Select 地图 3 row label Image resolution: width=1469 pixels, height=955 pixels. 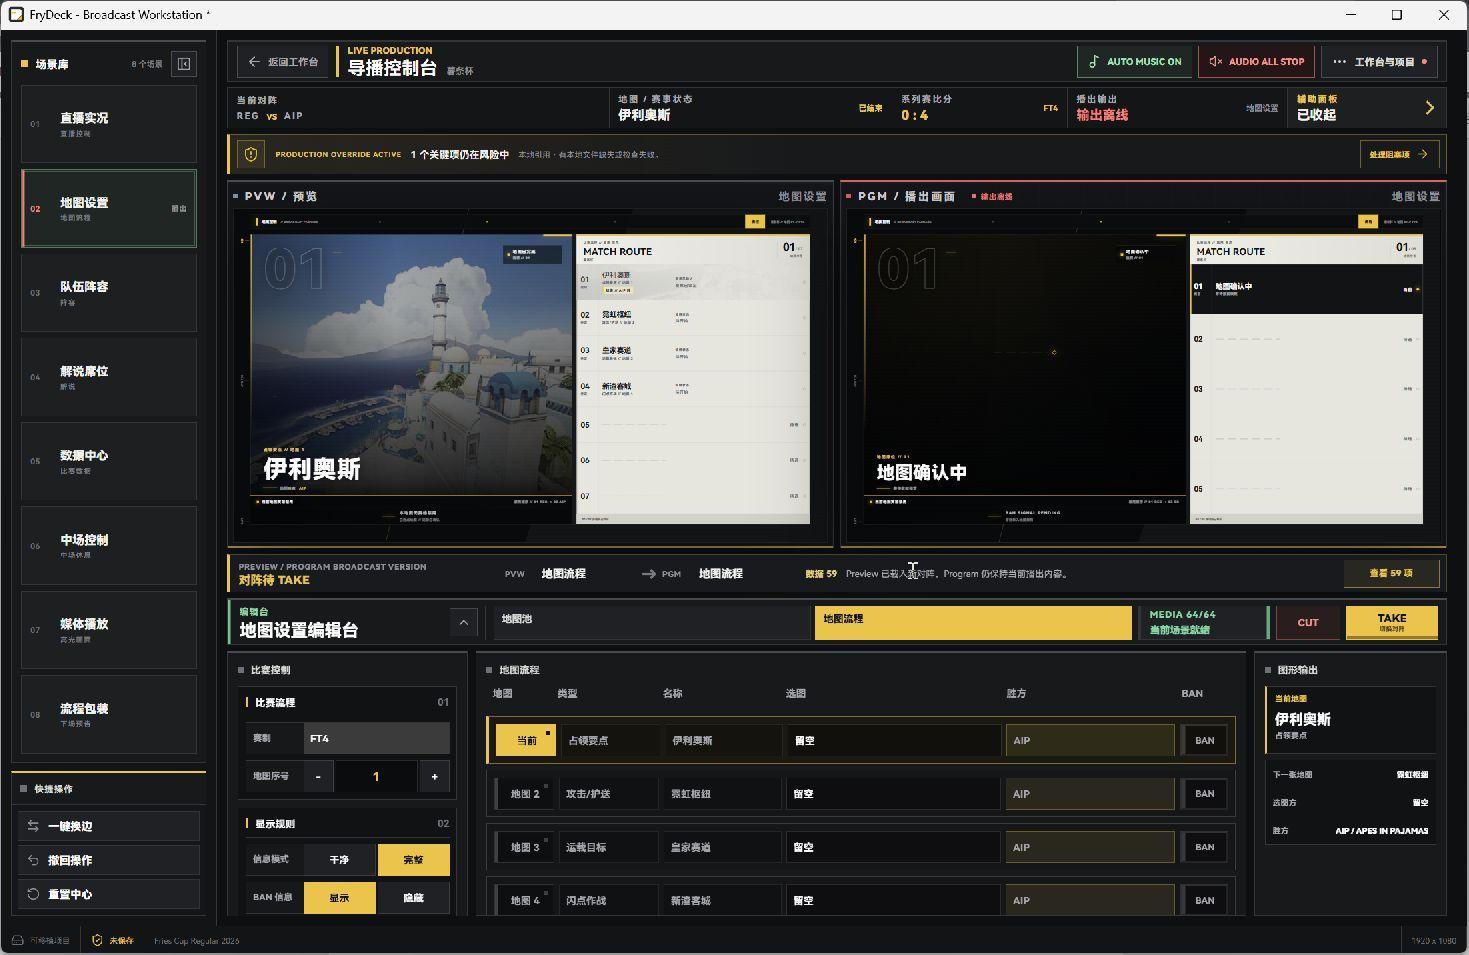(x=525, y=847)
